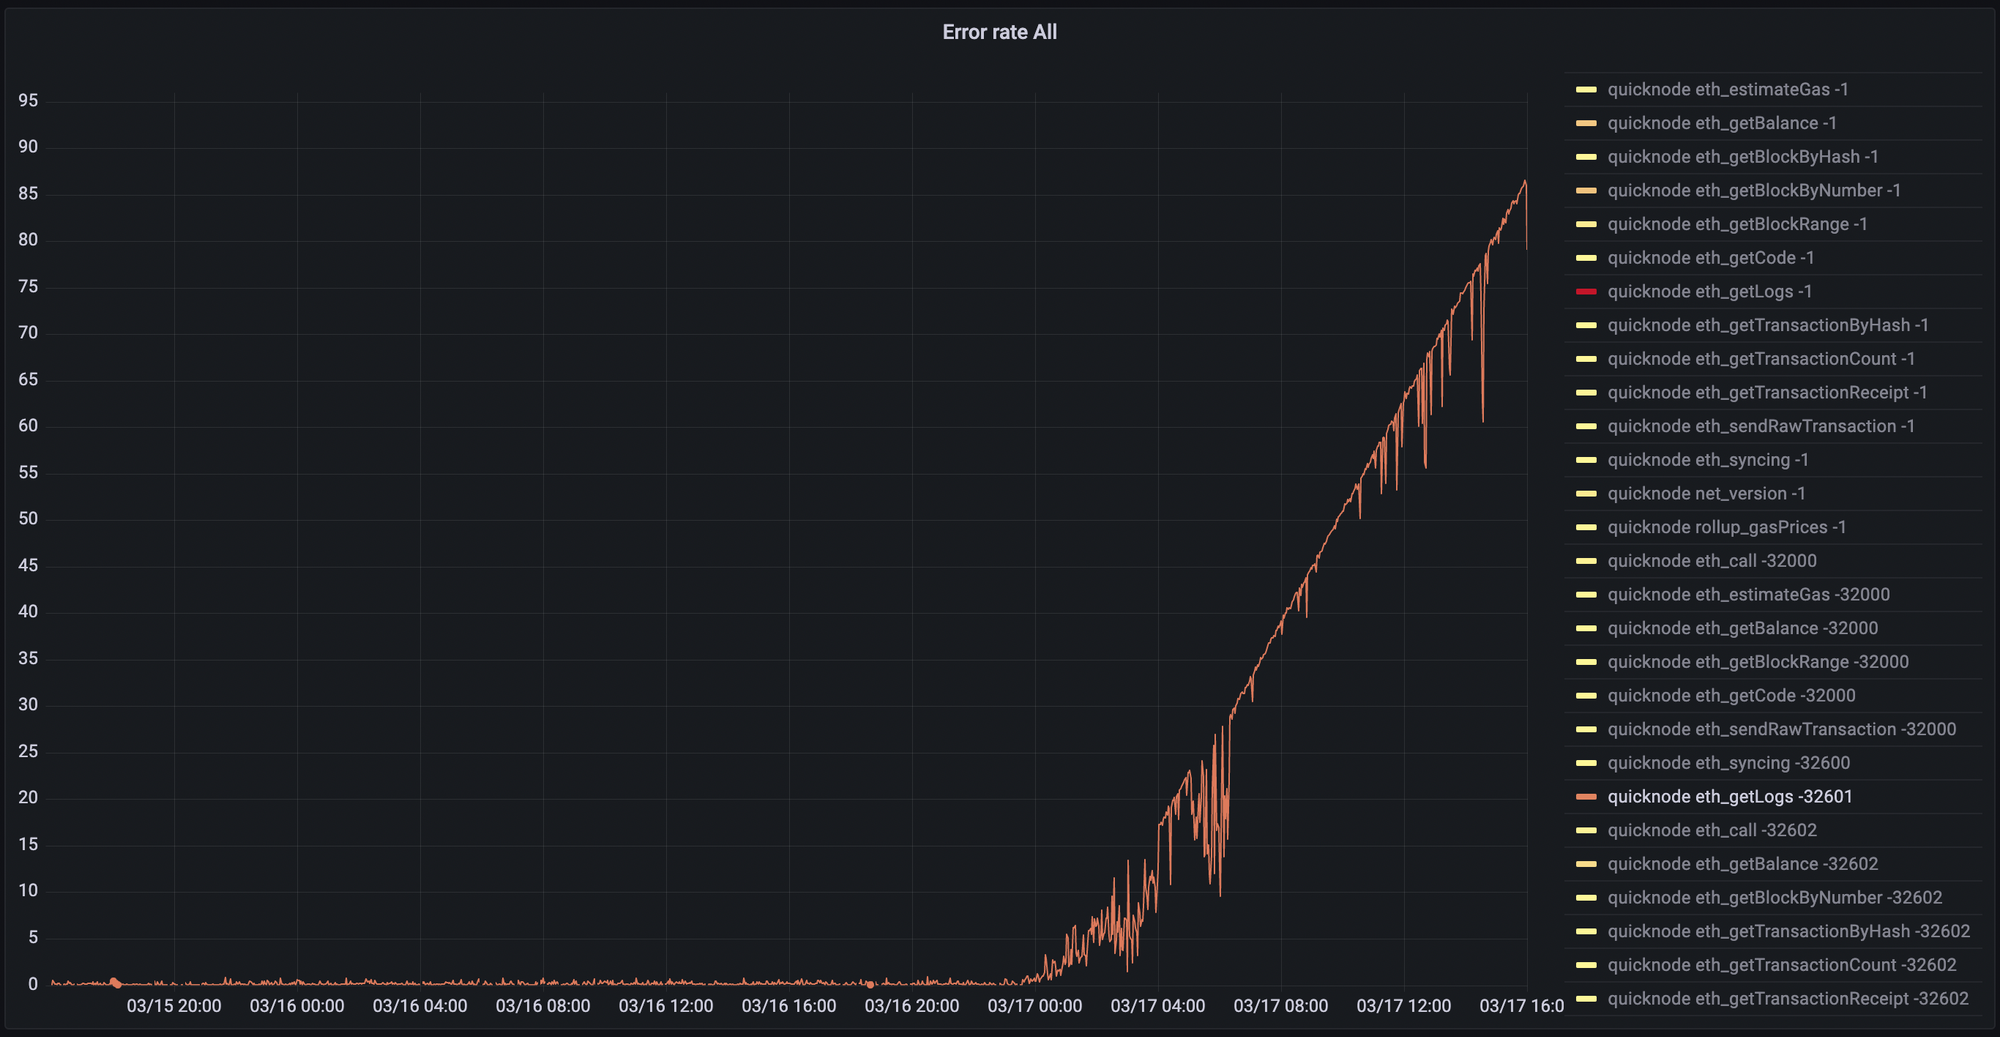Select legend series quicknode eth_getCode -1
The width and height of the screenshot is (2000, 1037).
click(1710, 258)
